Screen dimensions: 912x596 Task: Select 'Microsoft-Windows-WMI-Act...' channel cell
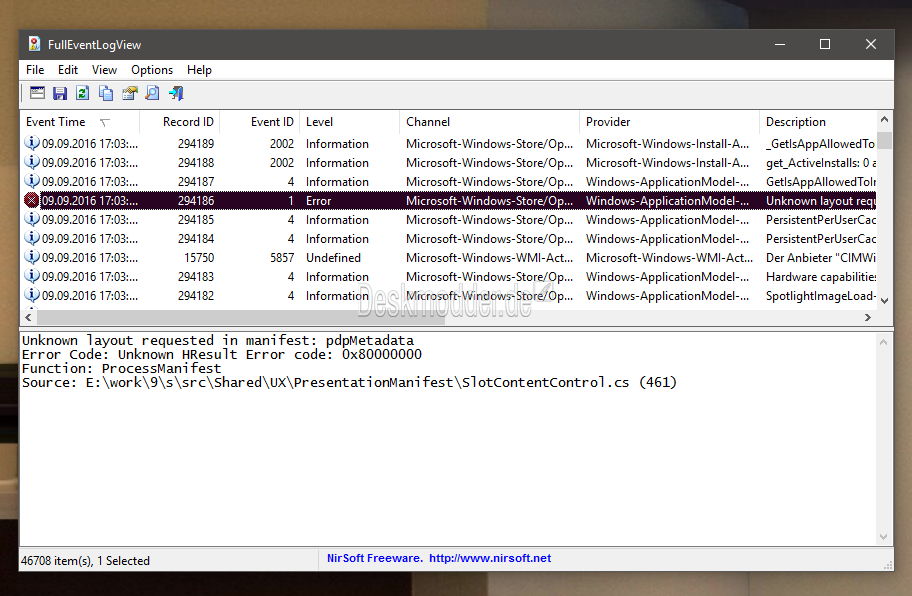pos(489,258)
